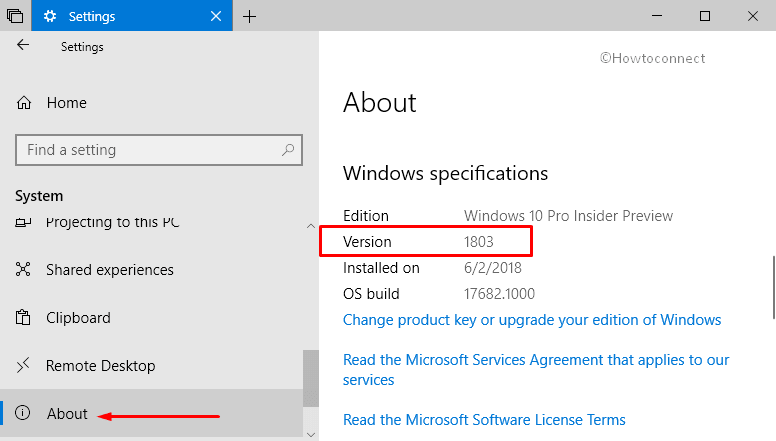Click the OS build value 17682.1000
Image resolution: width=776 pixels, height=441 pixels.
point(499,294)
